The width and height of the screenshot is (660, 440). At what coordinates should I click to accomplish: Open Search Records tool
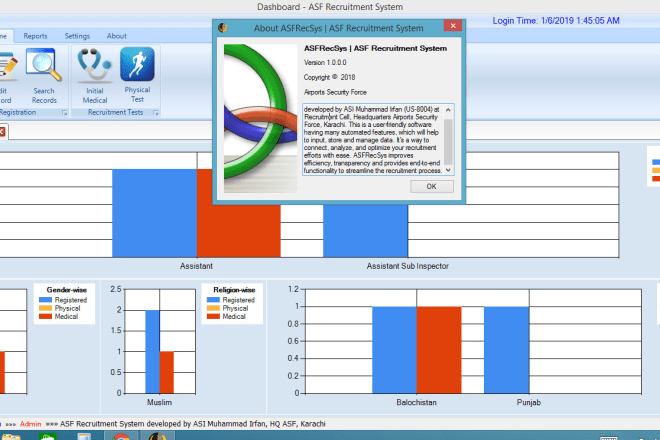point(44,76)
